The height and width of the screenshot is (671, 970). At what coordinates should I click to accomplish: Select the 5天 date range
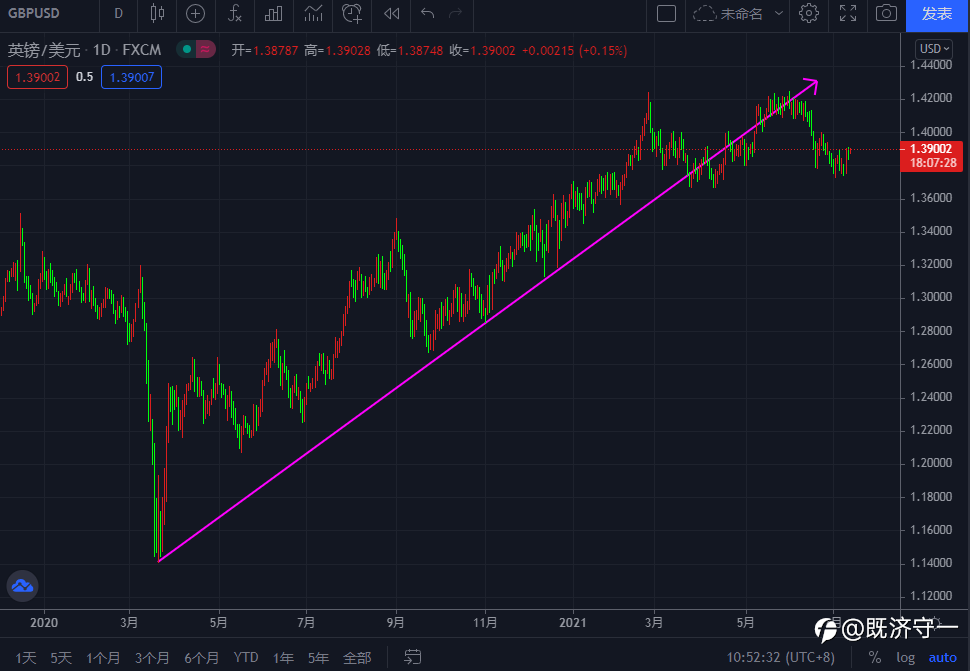61,657
